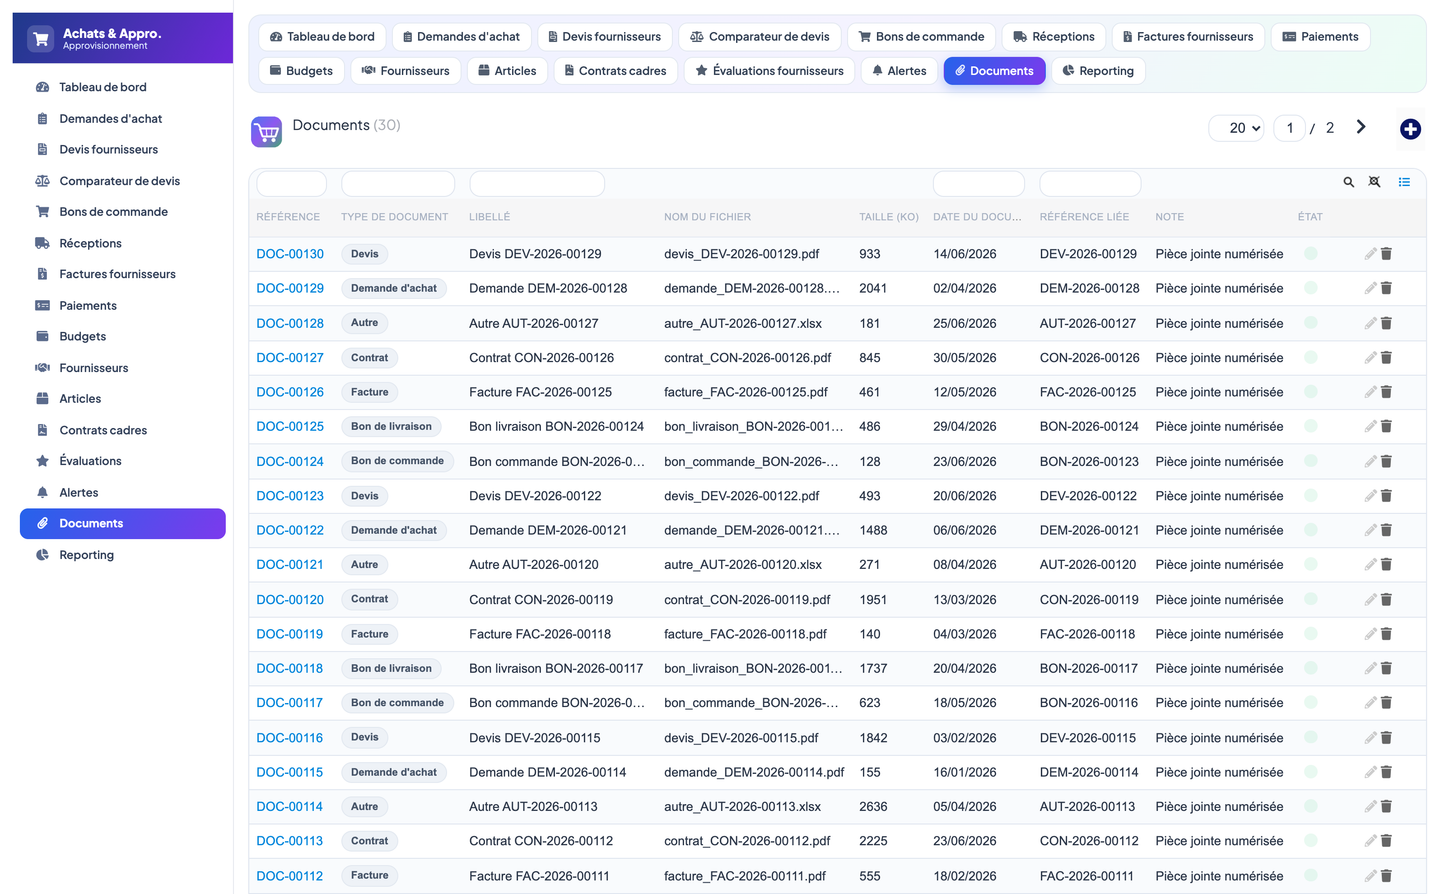
Task: Open the Type de document filter field
Action: coord(398,184)
